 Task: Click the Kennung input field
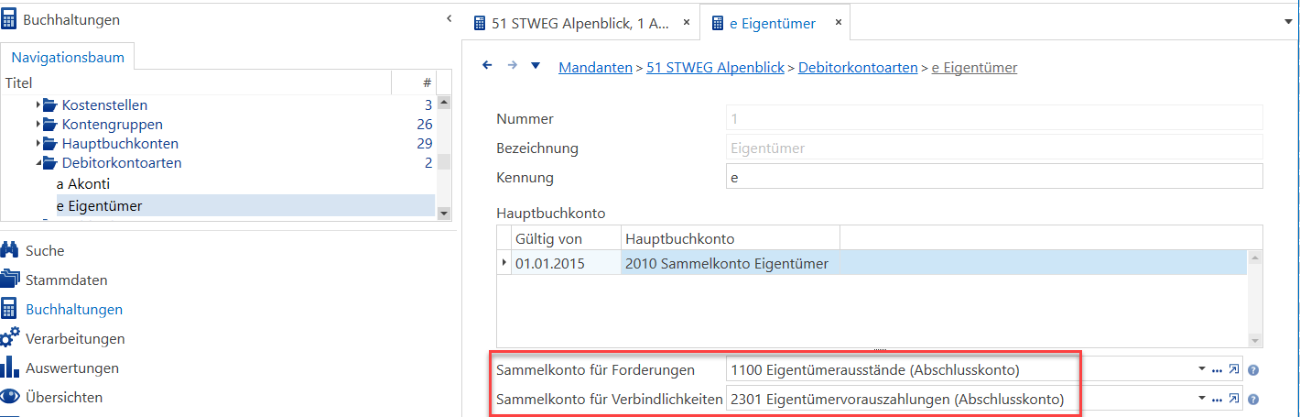click(x=994, y=177)
